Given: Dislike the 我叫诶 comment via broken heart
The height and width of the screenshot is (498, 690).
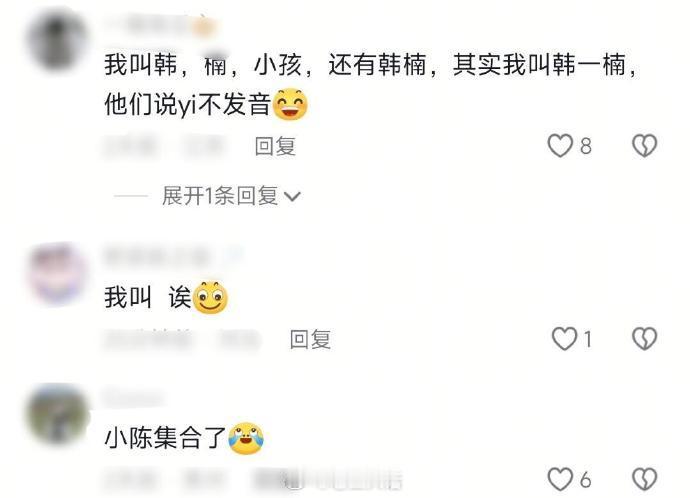Looking at the screenshot, I should (x=644, y=339).
